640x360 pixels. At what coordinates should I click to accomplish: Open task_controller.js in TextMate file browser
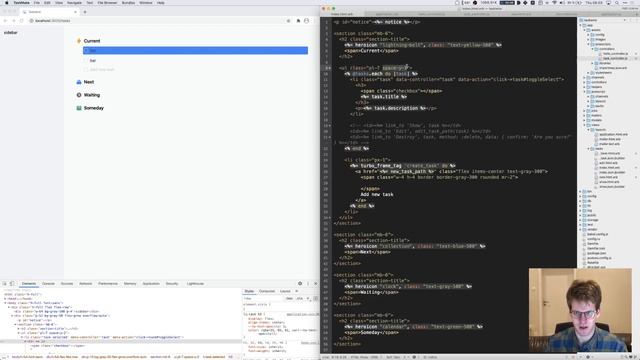click(x=615, y=58)
